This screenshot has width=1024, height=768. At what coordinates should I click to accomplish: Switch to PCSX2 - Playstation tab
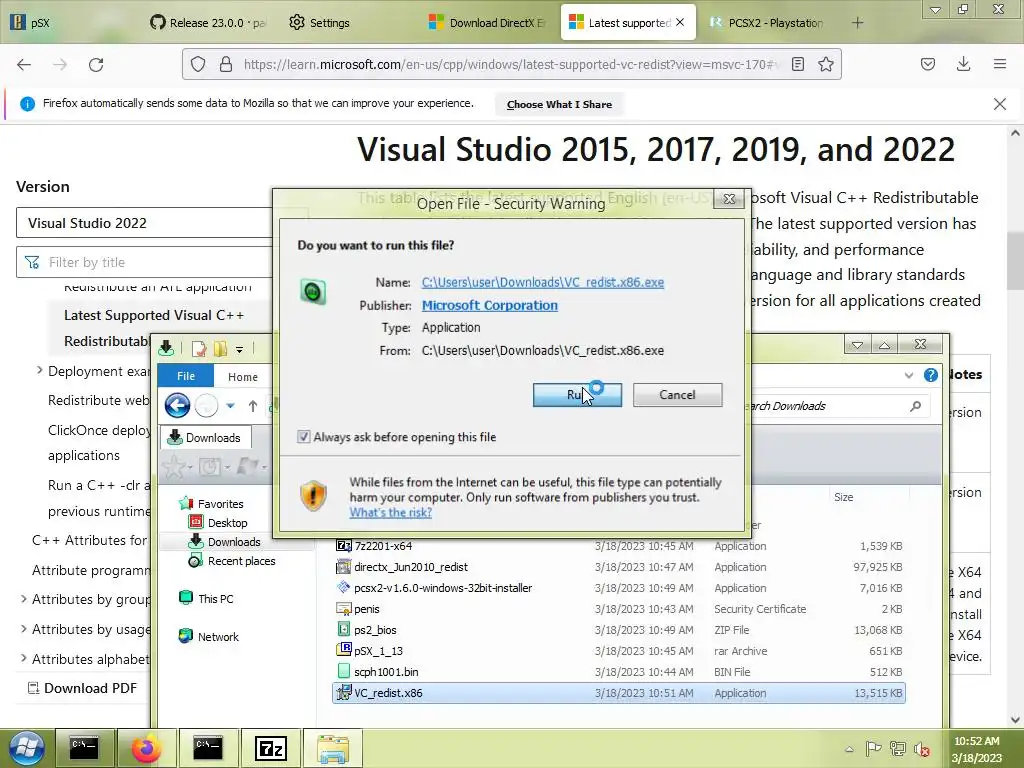pyautogui.click(x=767, y=23)
